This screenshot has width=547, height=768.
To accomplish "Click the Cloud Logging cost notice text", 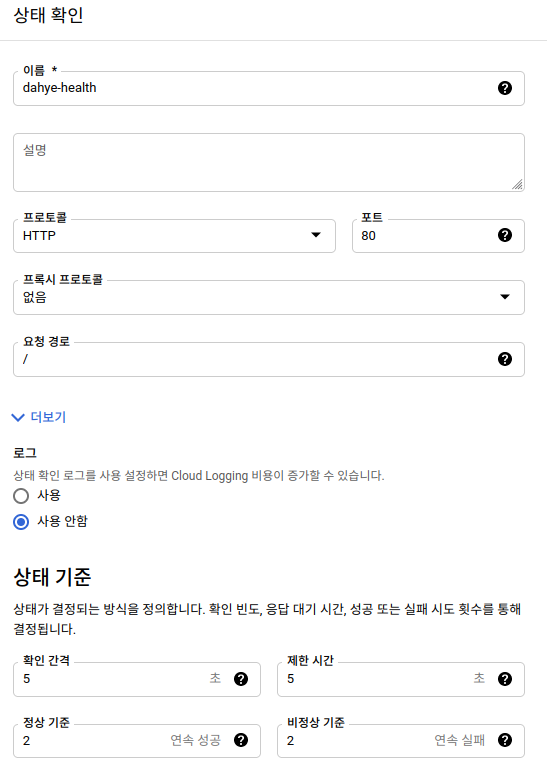I will pos(199,476).
